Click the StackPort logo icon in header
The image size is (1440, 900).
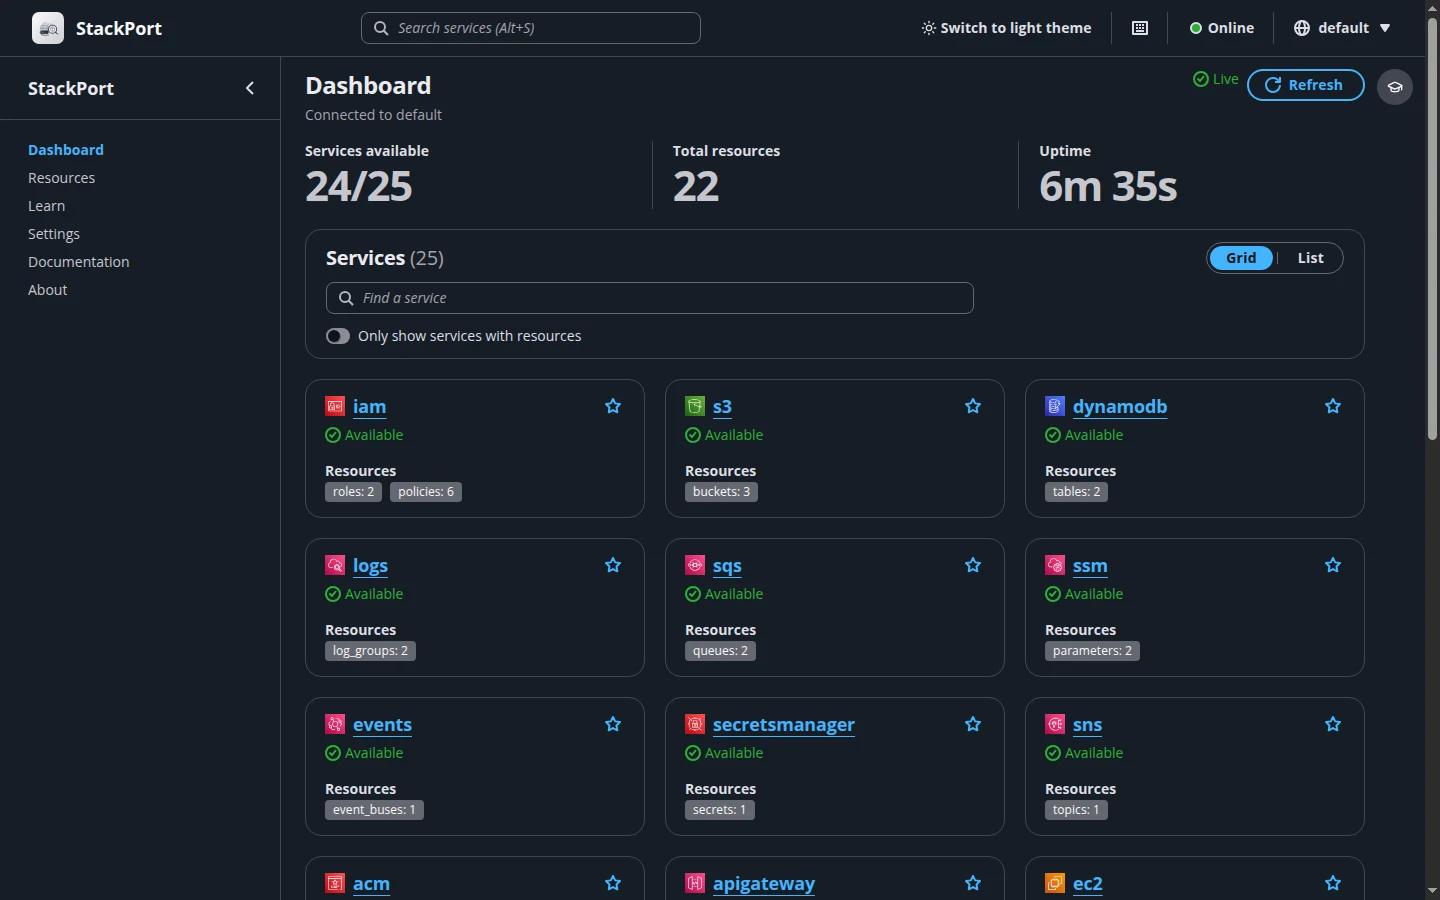pos(48,28)
